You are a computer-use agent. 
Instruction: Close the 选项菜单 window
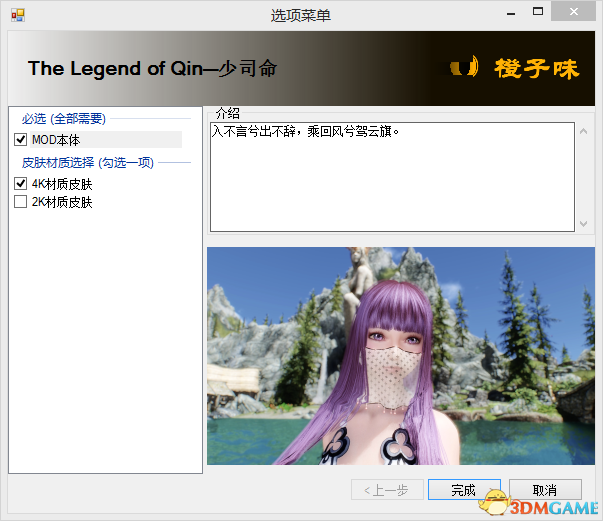point(573,12)
